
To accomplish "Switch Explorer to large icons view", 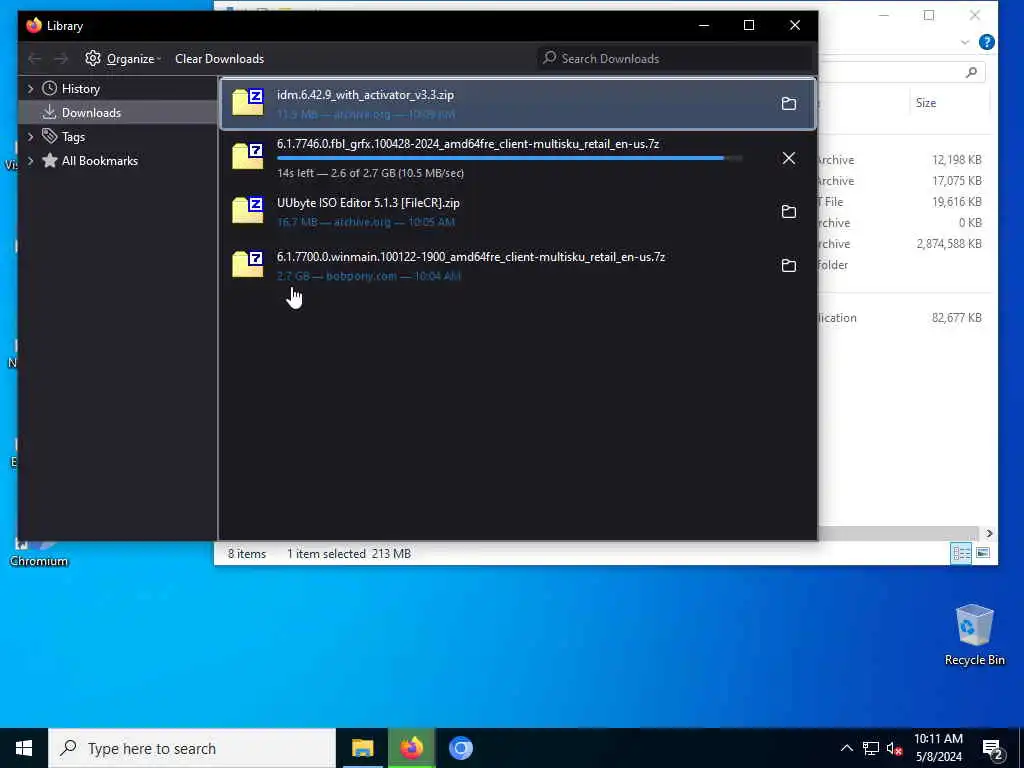I will coord(983,554).
